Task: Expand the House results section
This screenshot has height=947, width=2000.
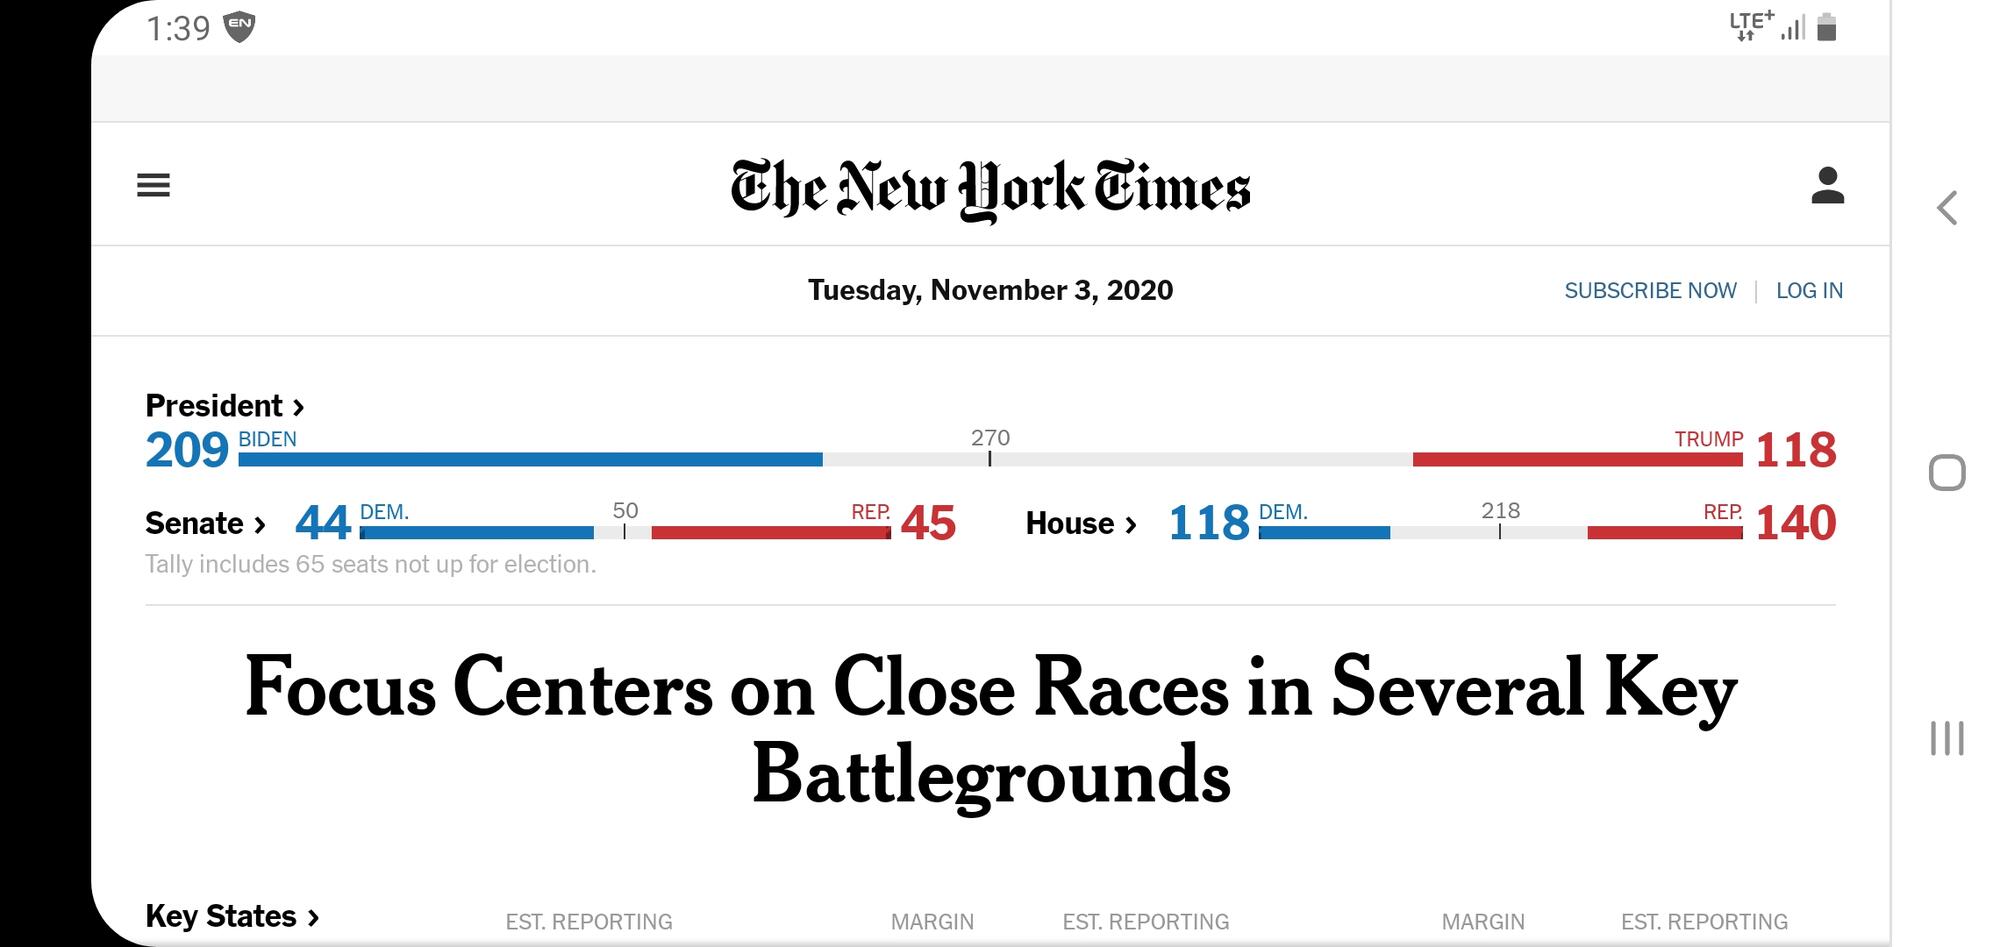Action: [1081, 524]
